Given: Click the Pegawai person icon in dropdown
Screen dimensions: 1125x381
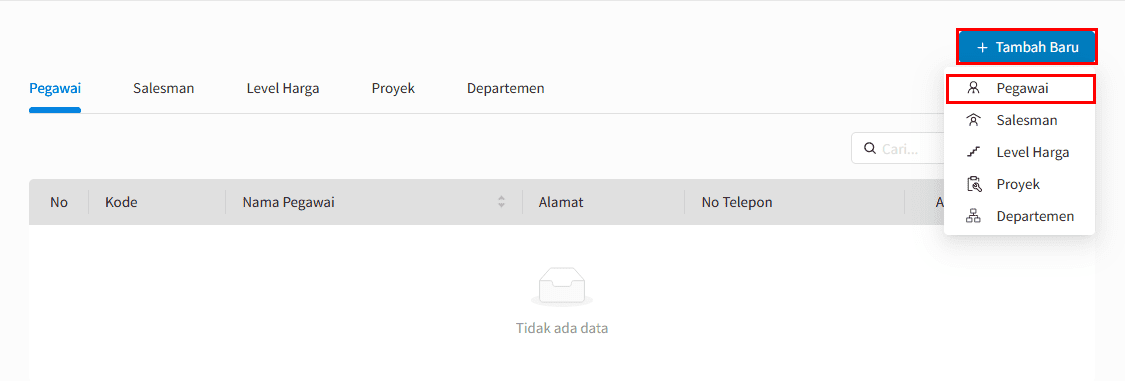Looking at the screenshot, I should (x=974, y=88).
